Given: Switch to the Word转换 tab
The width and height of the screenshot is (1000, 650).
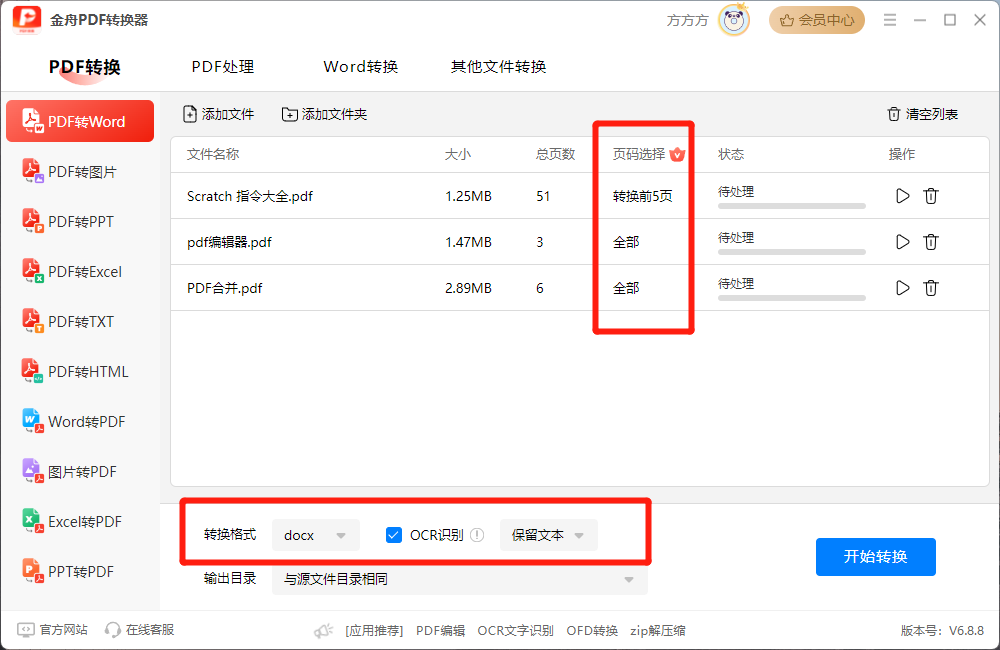Looking at the screenshot, I should coord(360,67).
